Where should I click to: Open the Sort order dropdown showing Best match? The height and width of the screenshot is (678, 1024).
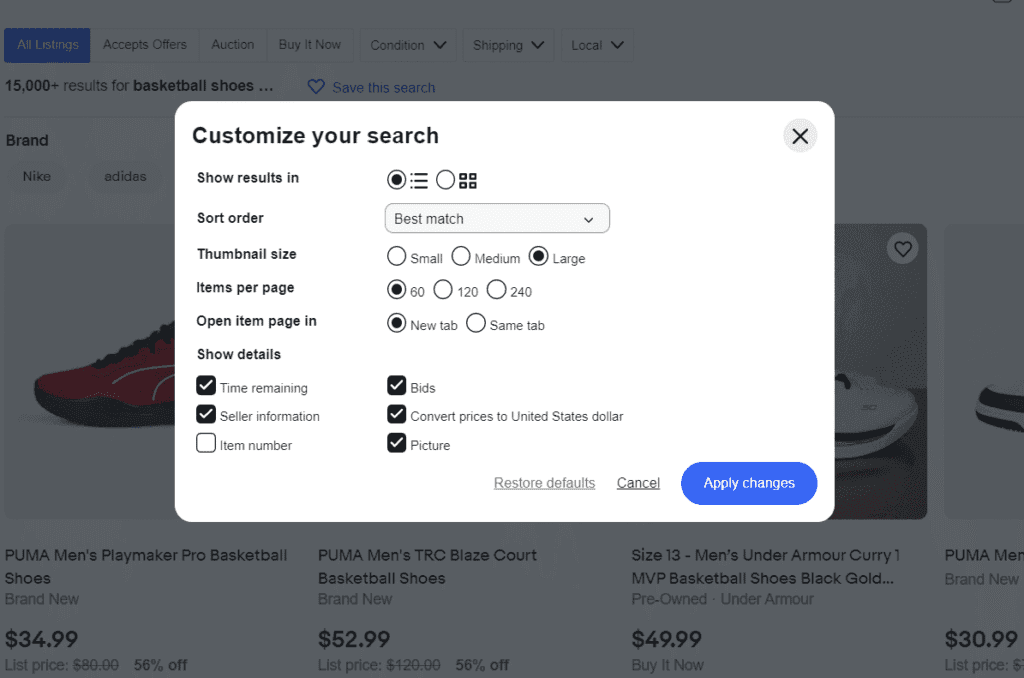(497, 218)
